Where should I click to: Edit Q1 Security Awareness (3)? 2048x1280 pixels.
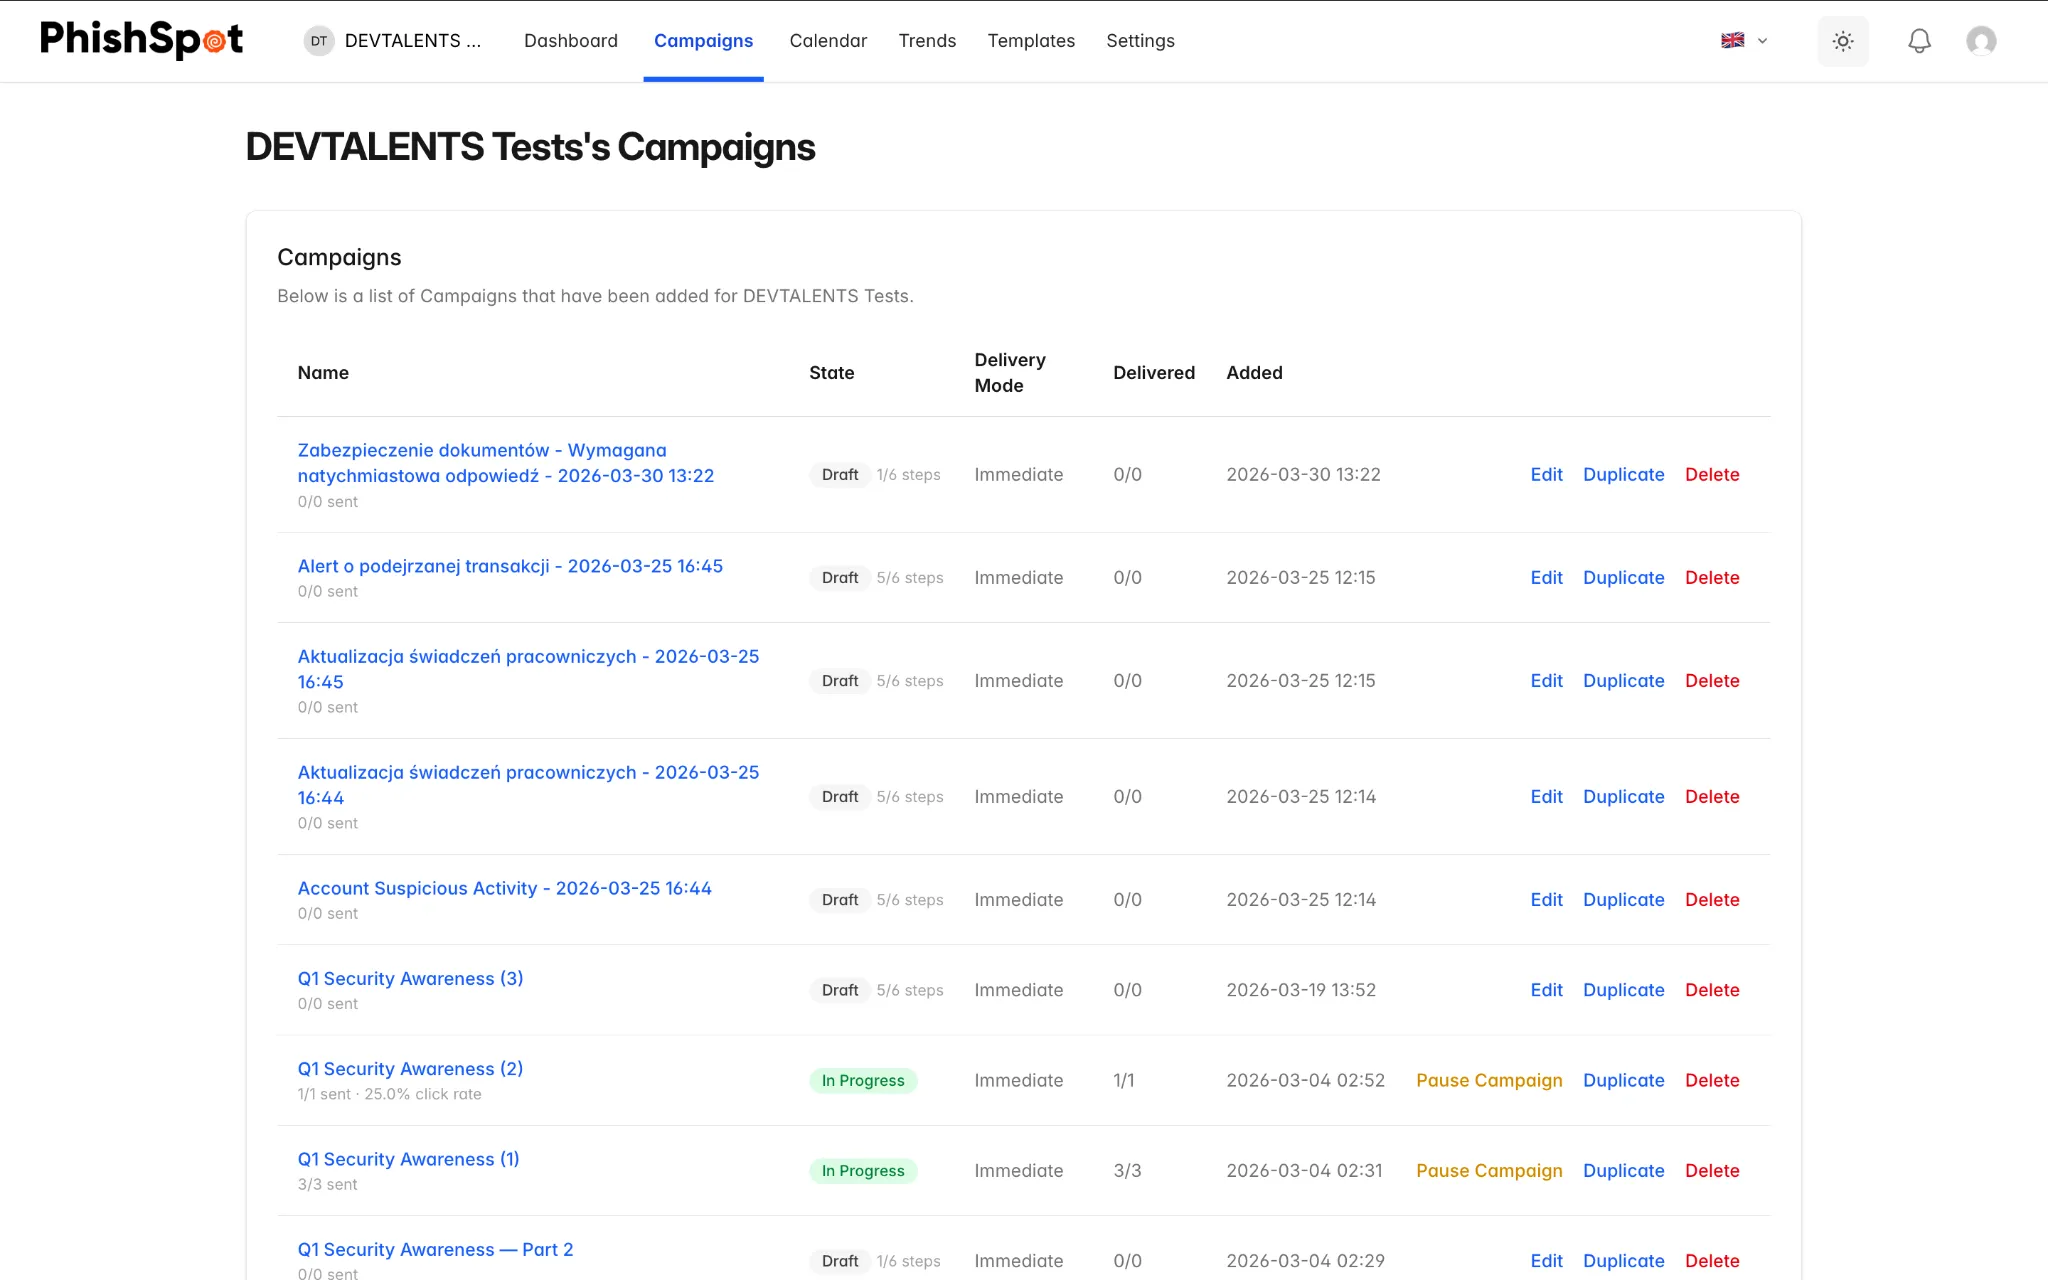tap(1546, 989)
